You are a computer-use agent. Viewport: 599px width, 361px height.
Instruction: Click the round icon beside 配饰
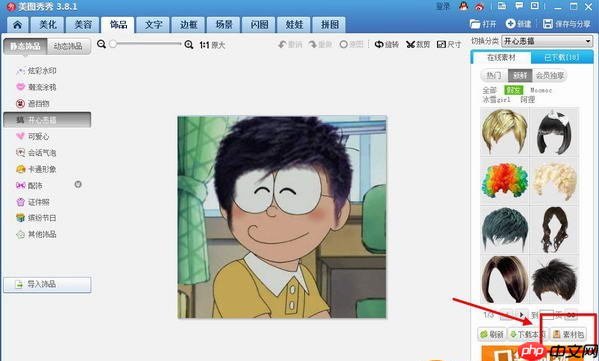78,185
